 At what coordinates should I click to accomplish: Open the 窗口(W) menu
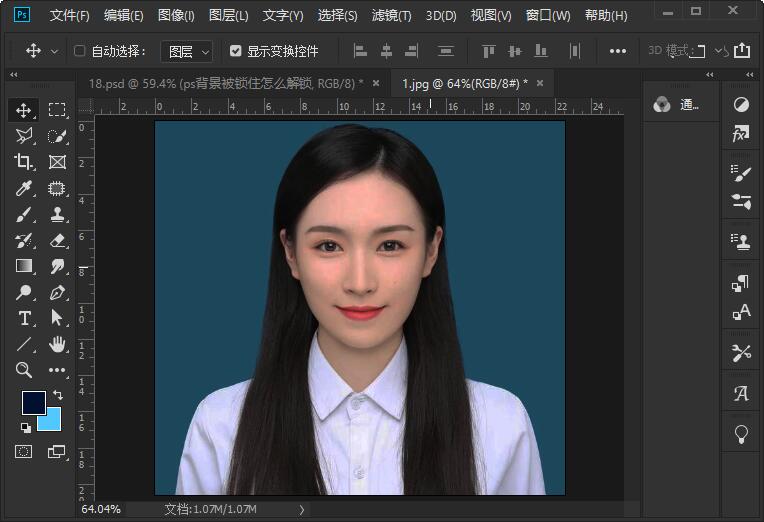coord(548,16)
